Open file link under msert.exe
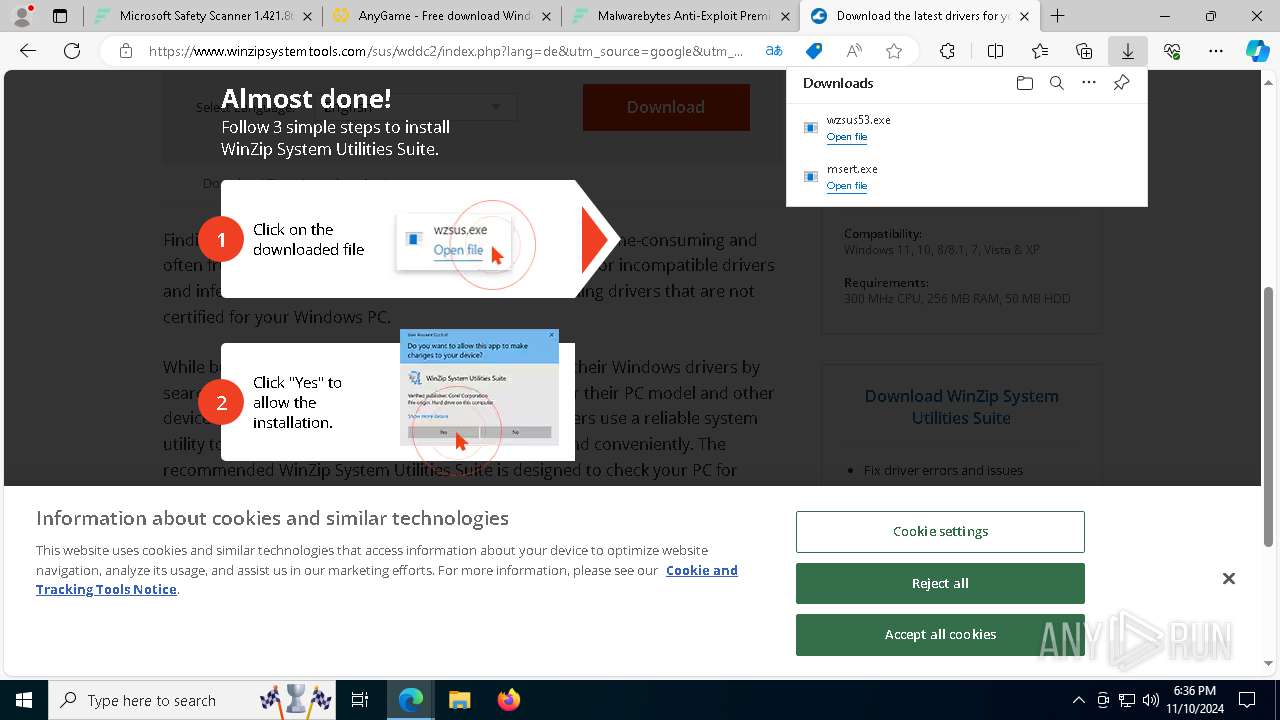The height and width of the screenshot is (720, 1280). coord(846,186)
